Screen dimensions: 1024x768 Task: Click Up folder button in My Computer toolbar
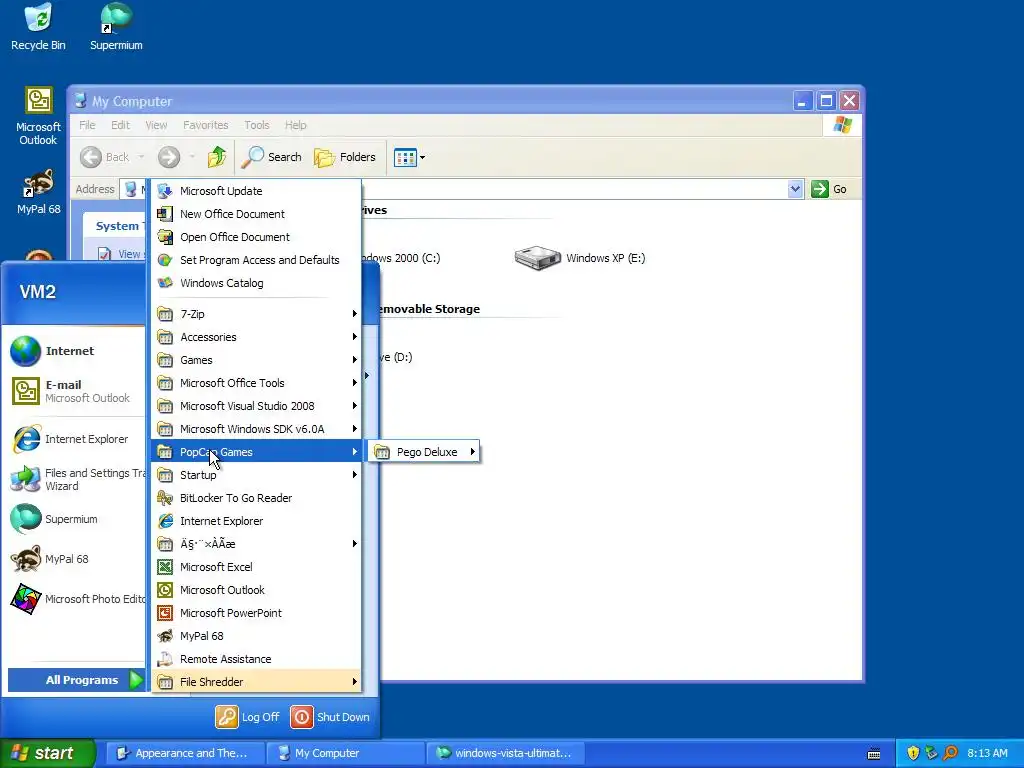(217, 157)
